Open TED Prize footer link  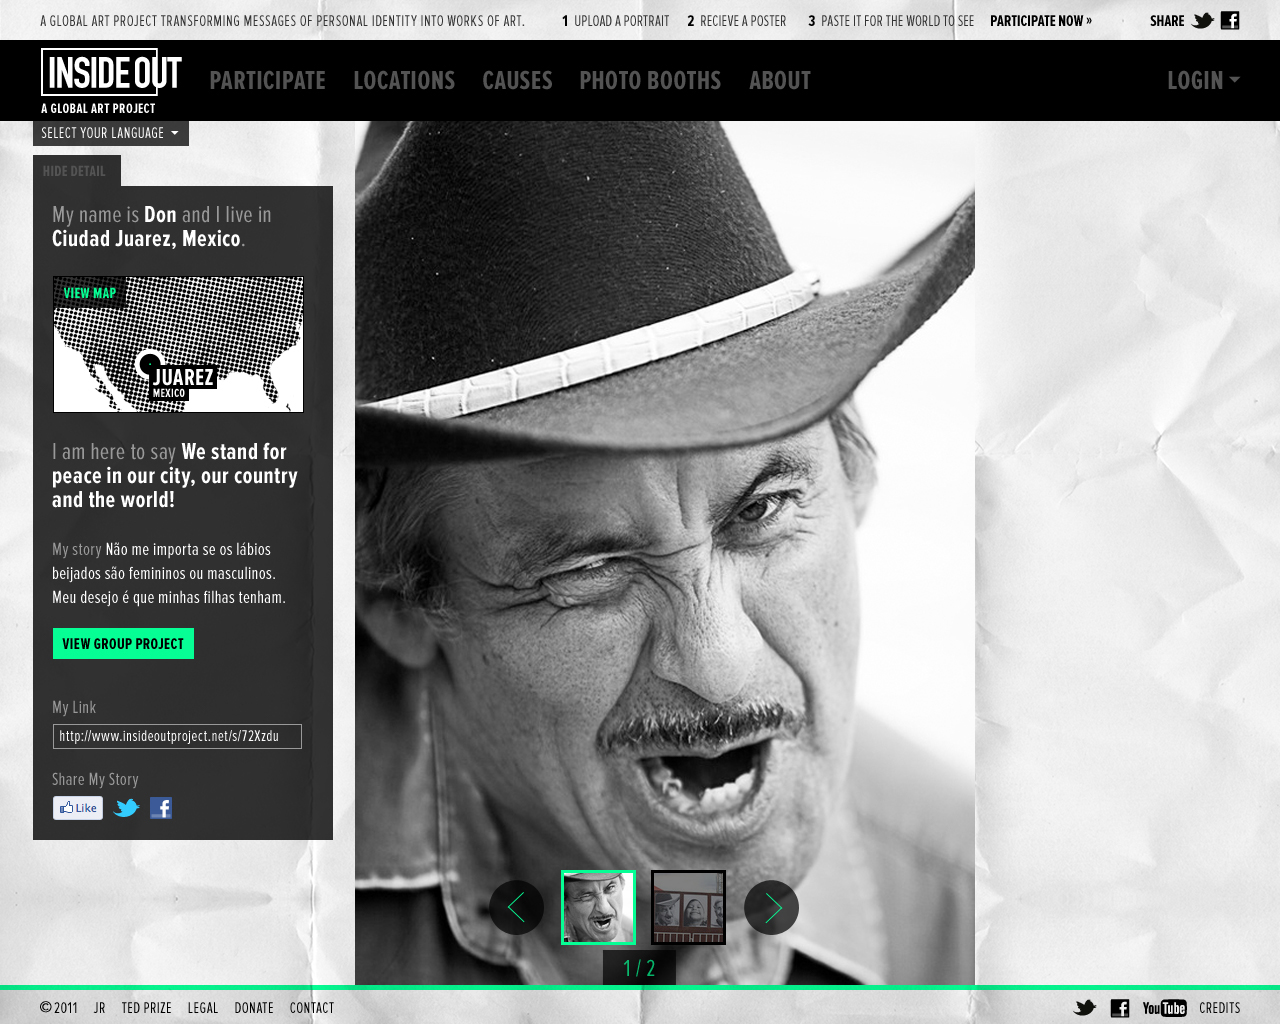point(146,1008)
